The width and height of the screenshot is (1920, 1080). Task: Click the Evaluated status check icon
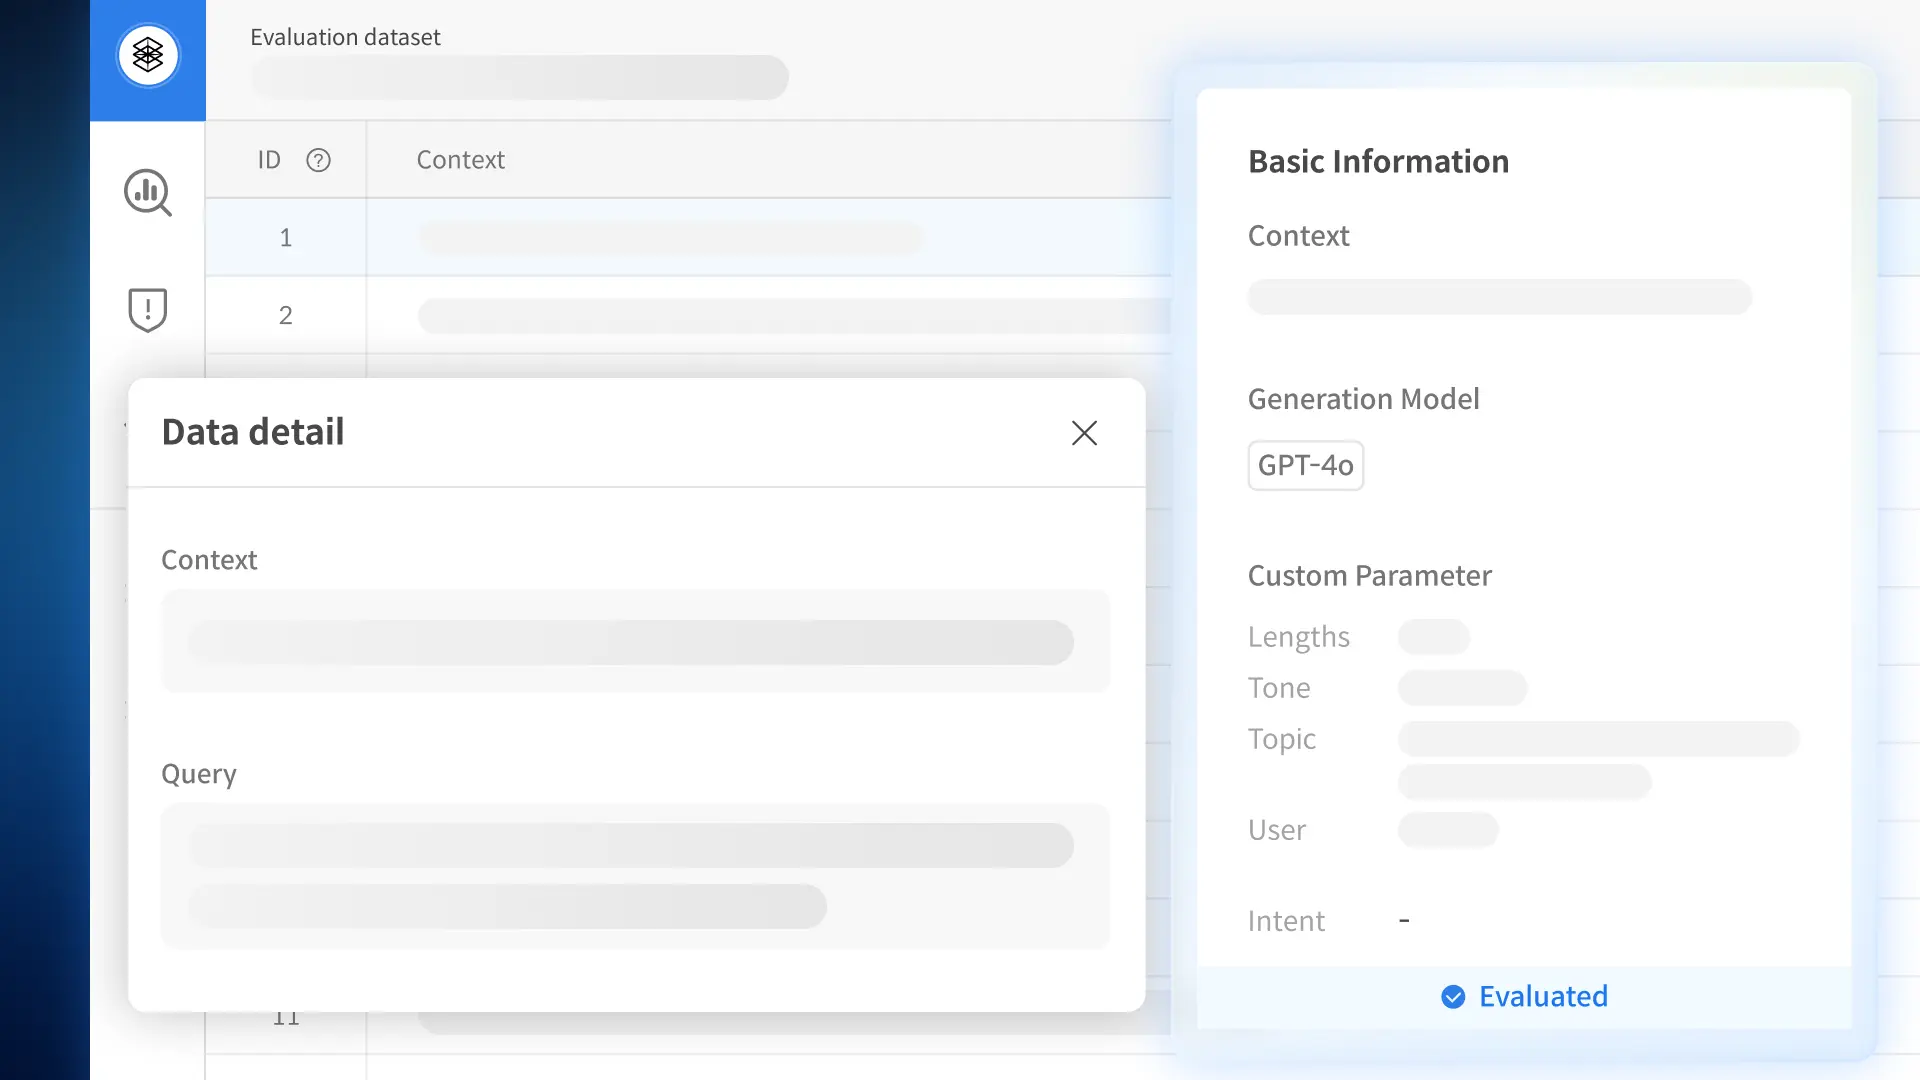tap(1453, 997)
